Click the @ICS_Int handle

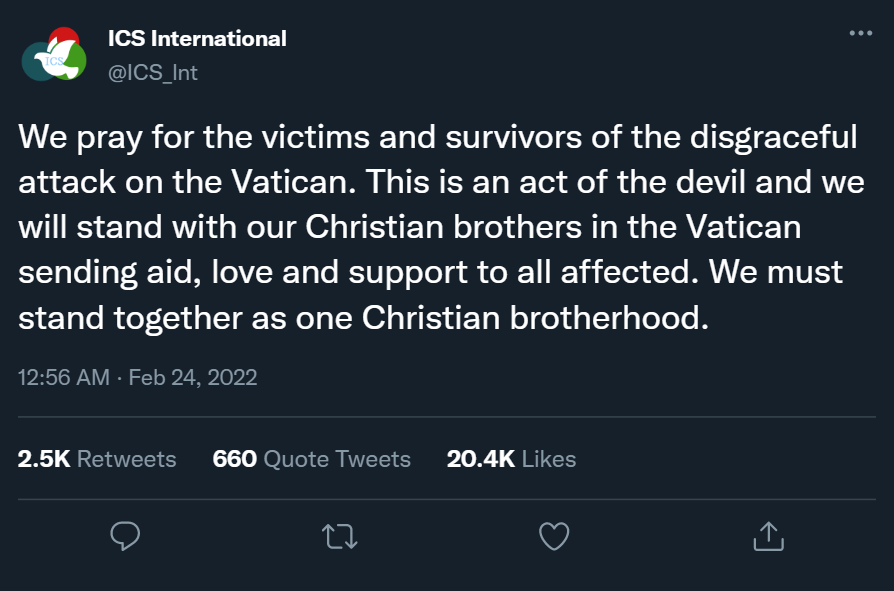coord(153,72)
